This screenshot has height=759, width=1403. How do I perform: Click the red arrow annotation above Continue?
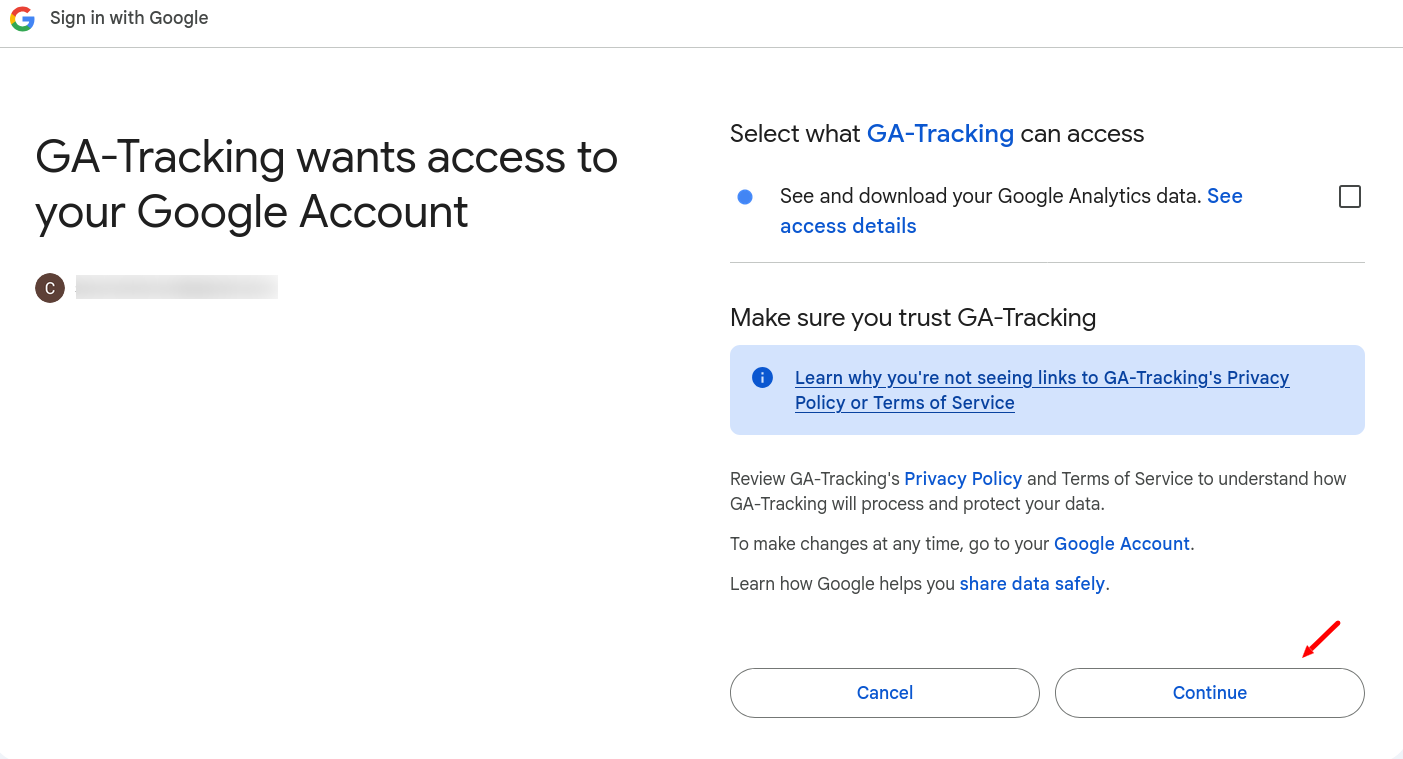1321,640
